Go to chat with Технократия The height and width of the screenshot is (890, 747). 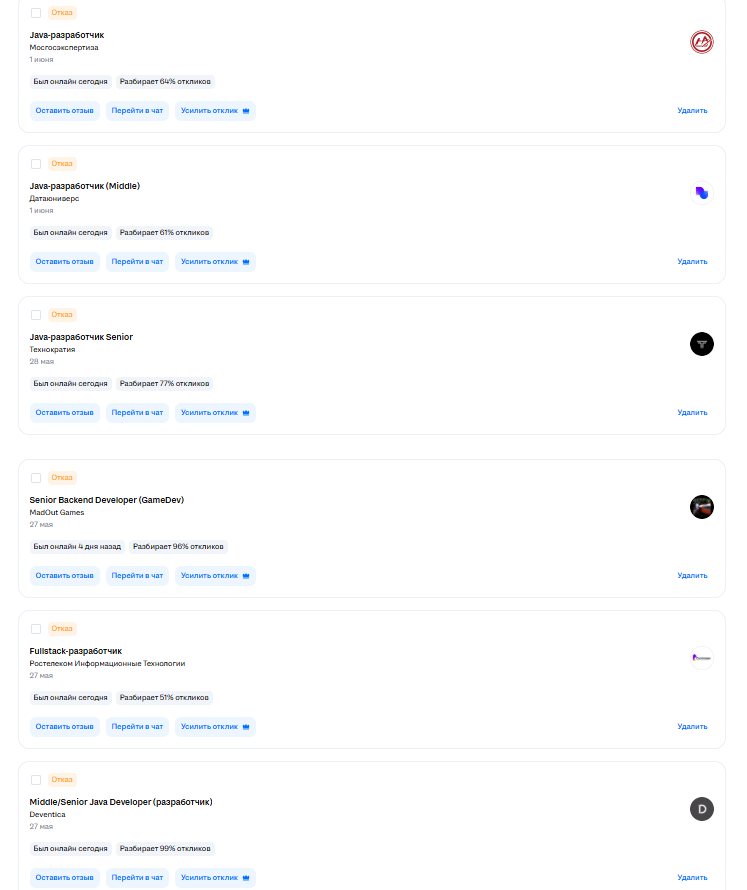click(137, 413)
